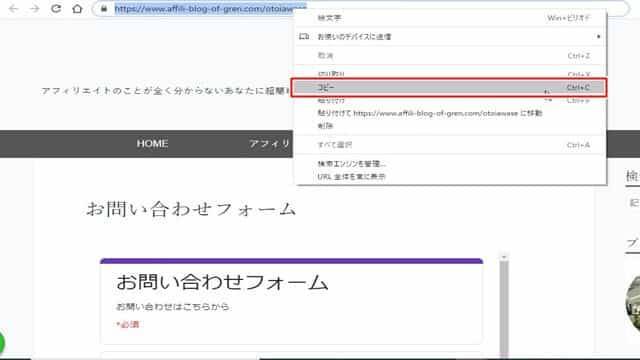
Task: Select 貼り付けて … に移動 menu entry
Action: (x=450, y=113)
